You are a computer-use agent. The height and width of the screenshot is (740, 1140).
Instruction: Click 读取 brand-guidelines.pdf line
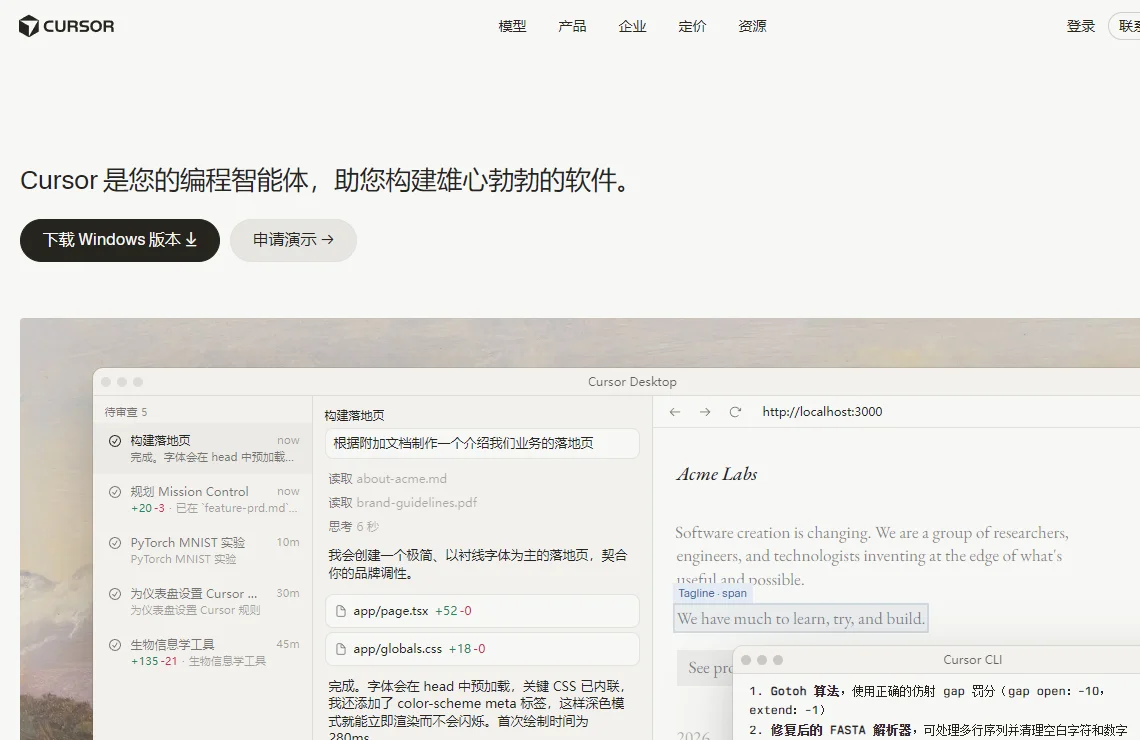point(403,502)
